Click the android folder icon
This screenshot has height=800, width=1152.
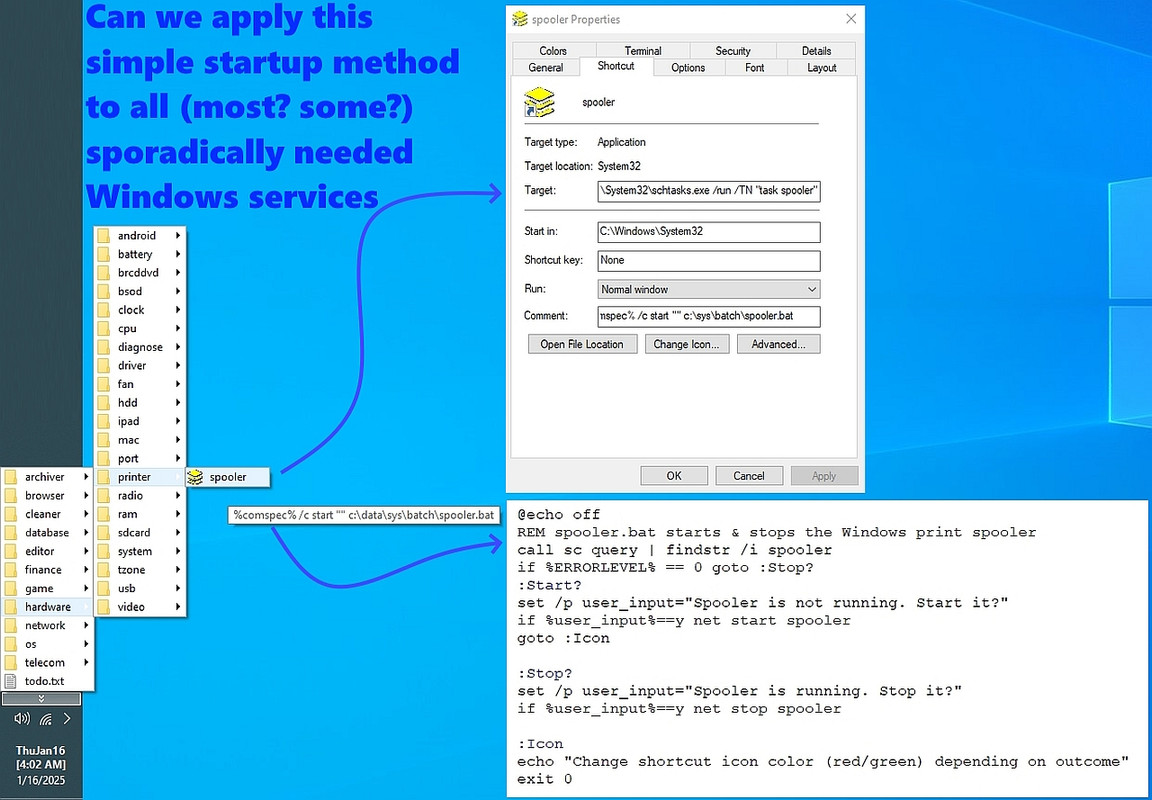click(x=104, y=236)
